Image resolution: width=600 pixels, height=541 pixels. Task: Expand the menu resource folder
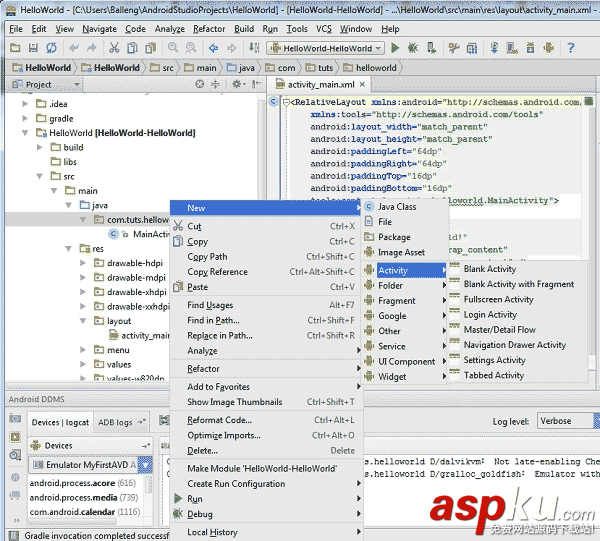(83, 350)
